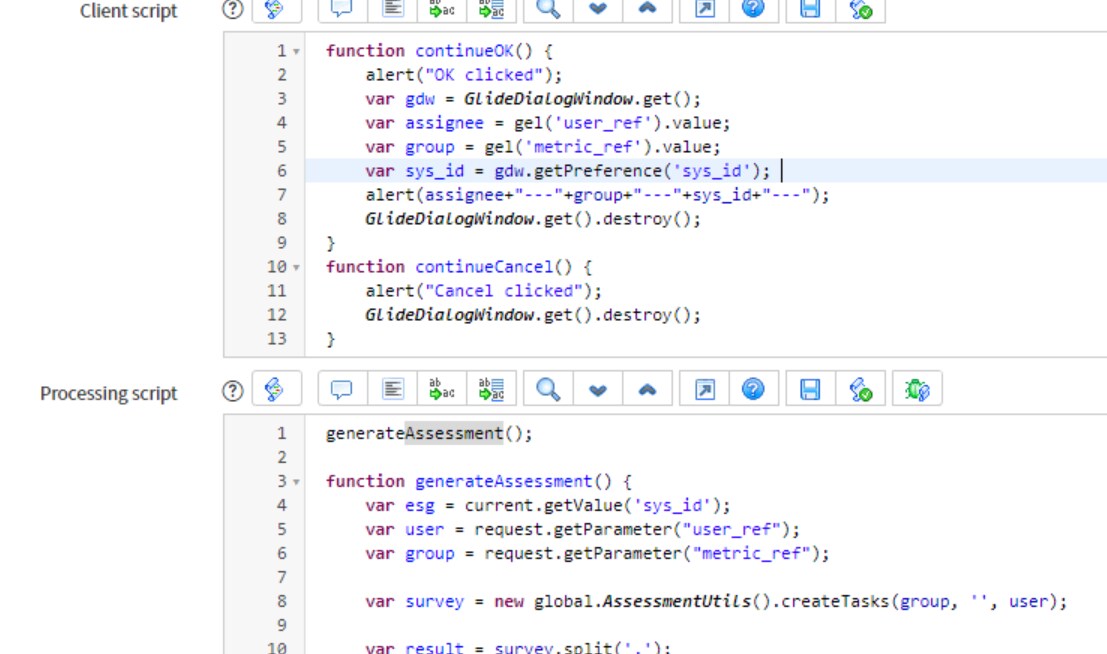The width and height of the screenshot is (1107, 654).
Task: Format code in the Client script editor
Action: (393, 9)
